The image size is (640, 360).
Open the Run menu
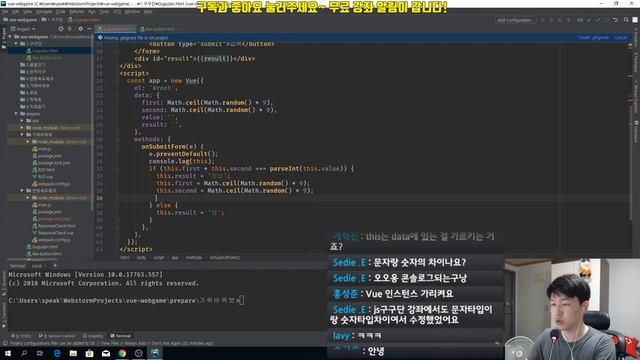(x=92, y=12)
